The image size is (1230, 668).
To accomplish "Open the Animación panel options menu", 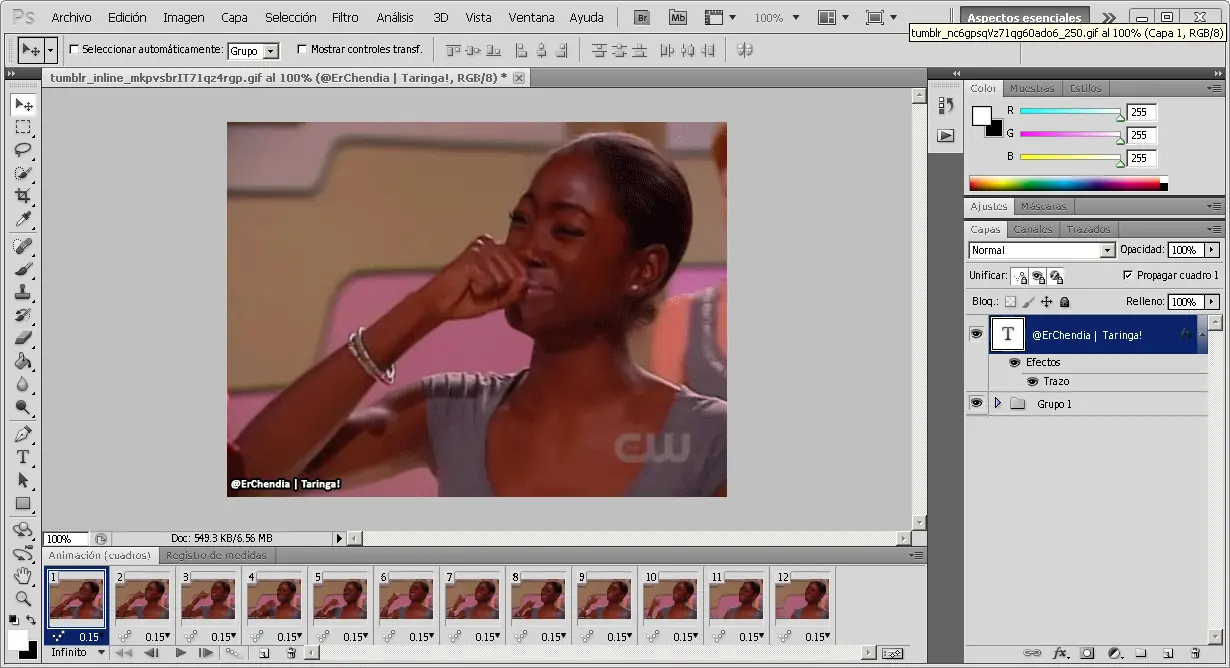I will [917, 554].
